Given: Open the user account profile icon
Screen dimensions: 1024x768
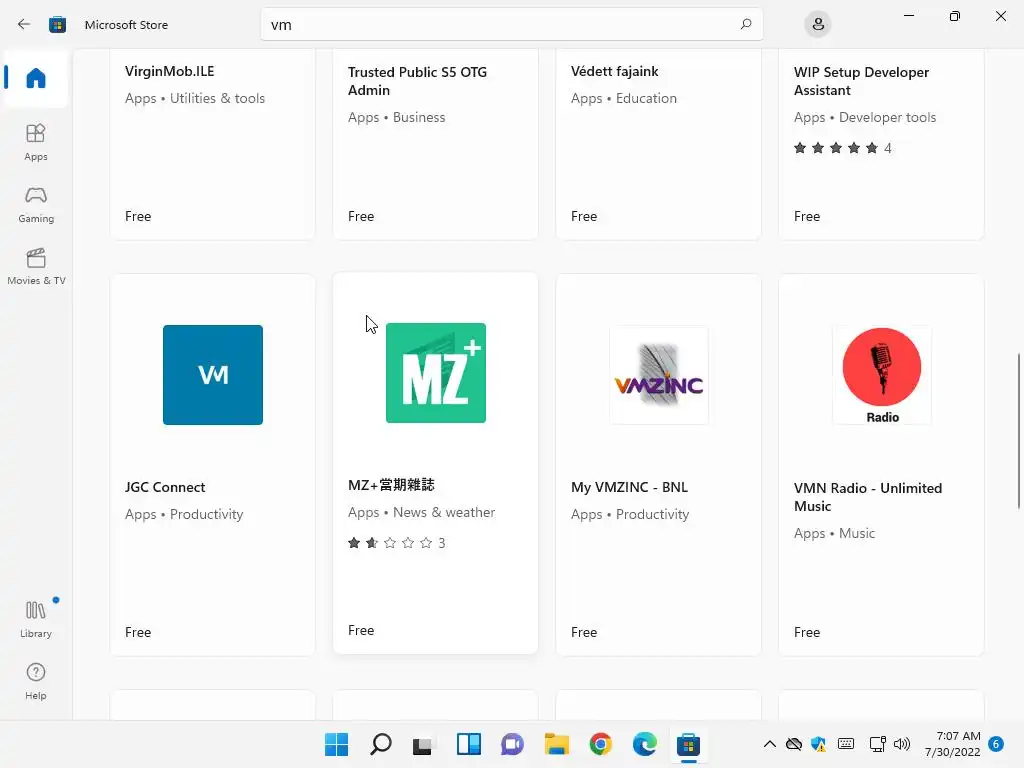Looking at the screenshot, I should [x=818, y=25].
